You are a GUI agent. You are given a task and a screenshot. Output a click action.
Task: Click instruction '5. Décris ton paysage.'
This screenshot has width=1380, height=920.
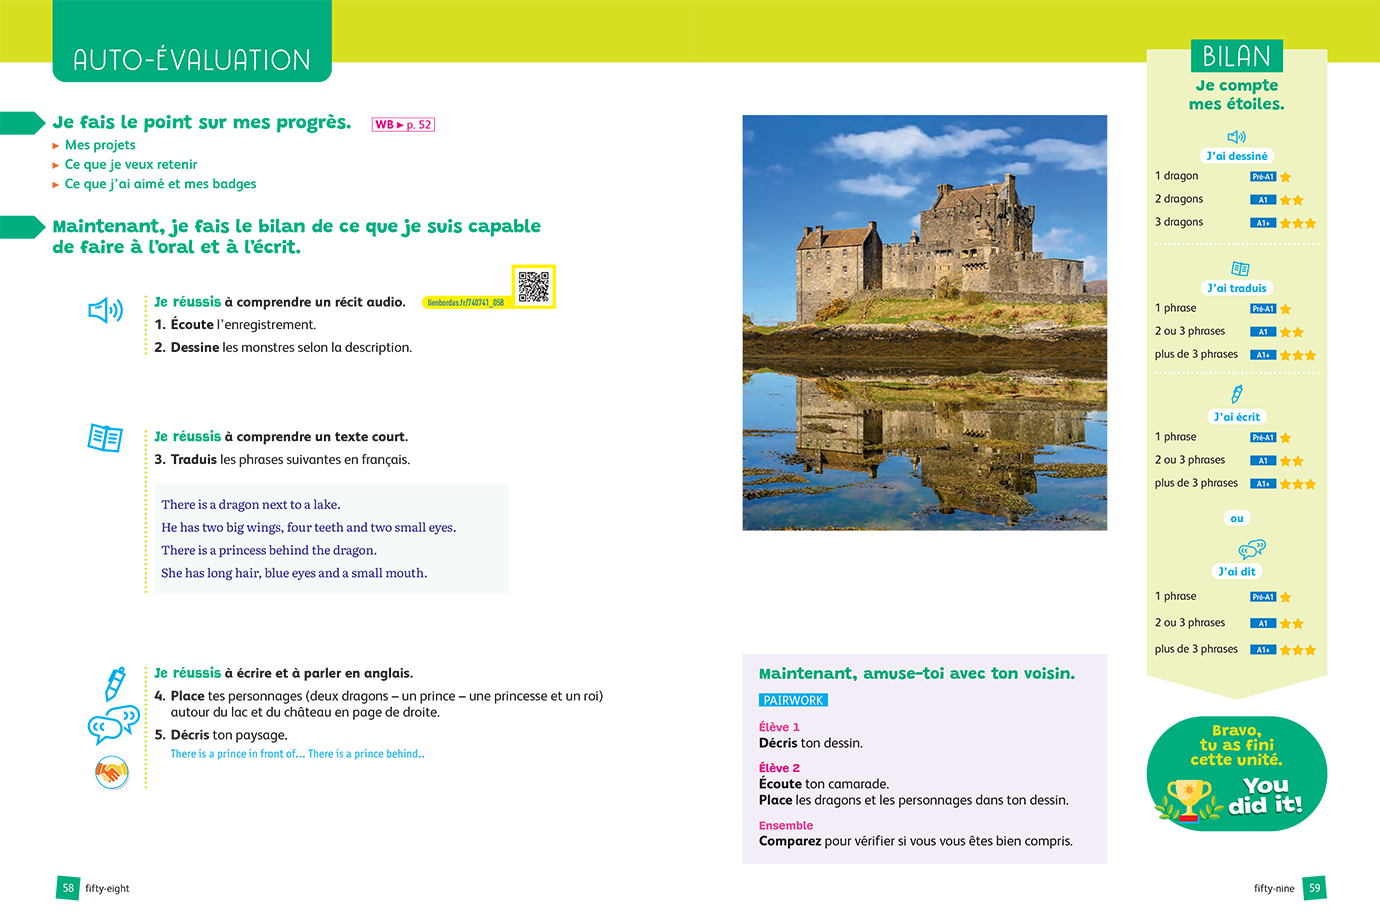pyautogui.click(x=221, y=735)
